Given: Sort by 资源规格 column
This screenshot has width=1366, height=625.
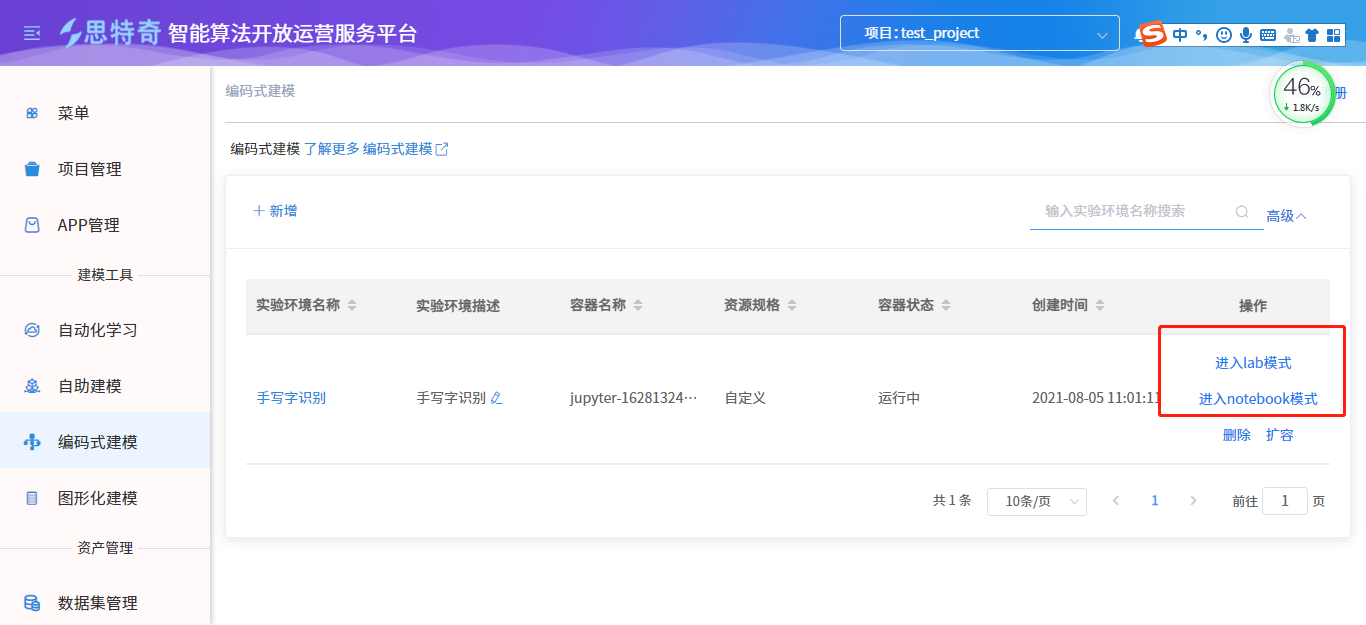Looking at the screenshot, I should pyautogui.click(x=792, y=305).
